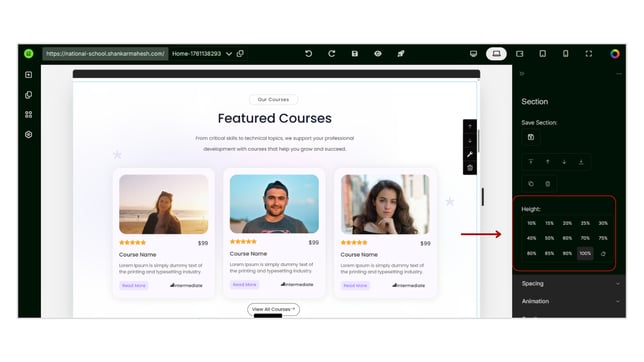
Task: Click the Our Courses badge
Action: click(274, 99)
